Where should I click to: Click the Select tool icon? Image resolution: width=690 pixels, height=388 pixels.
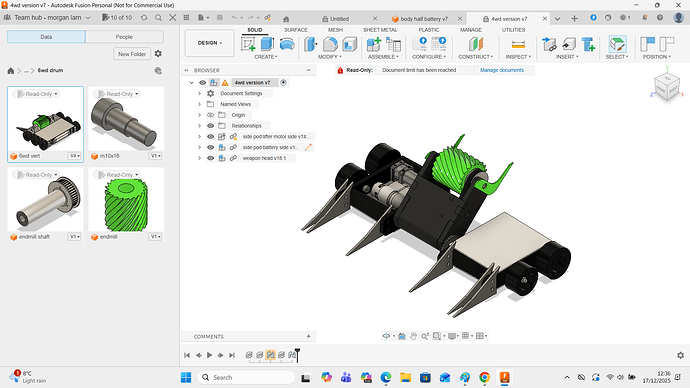pyautogui.click(x=617, y=44)
